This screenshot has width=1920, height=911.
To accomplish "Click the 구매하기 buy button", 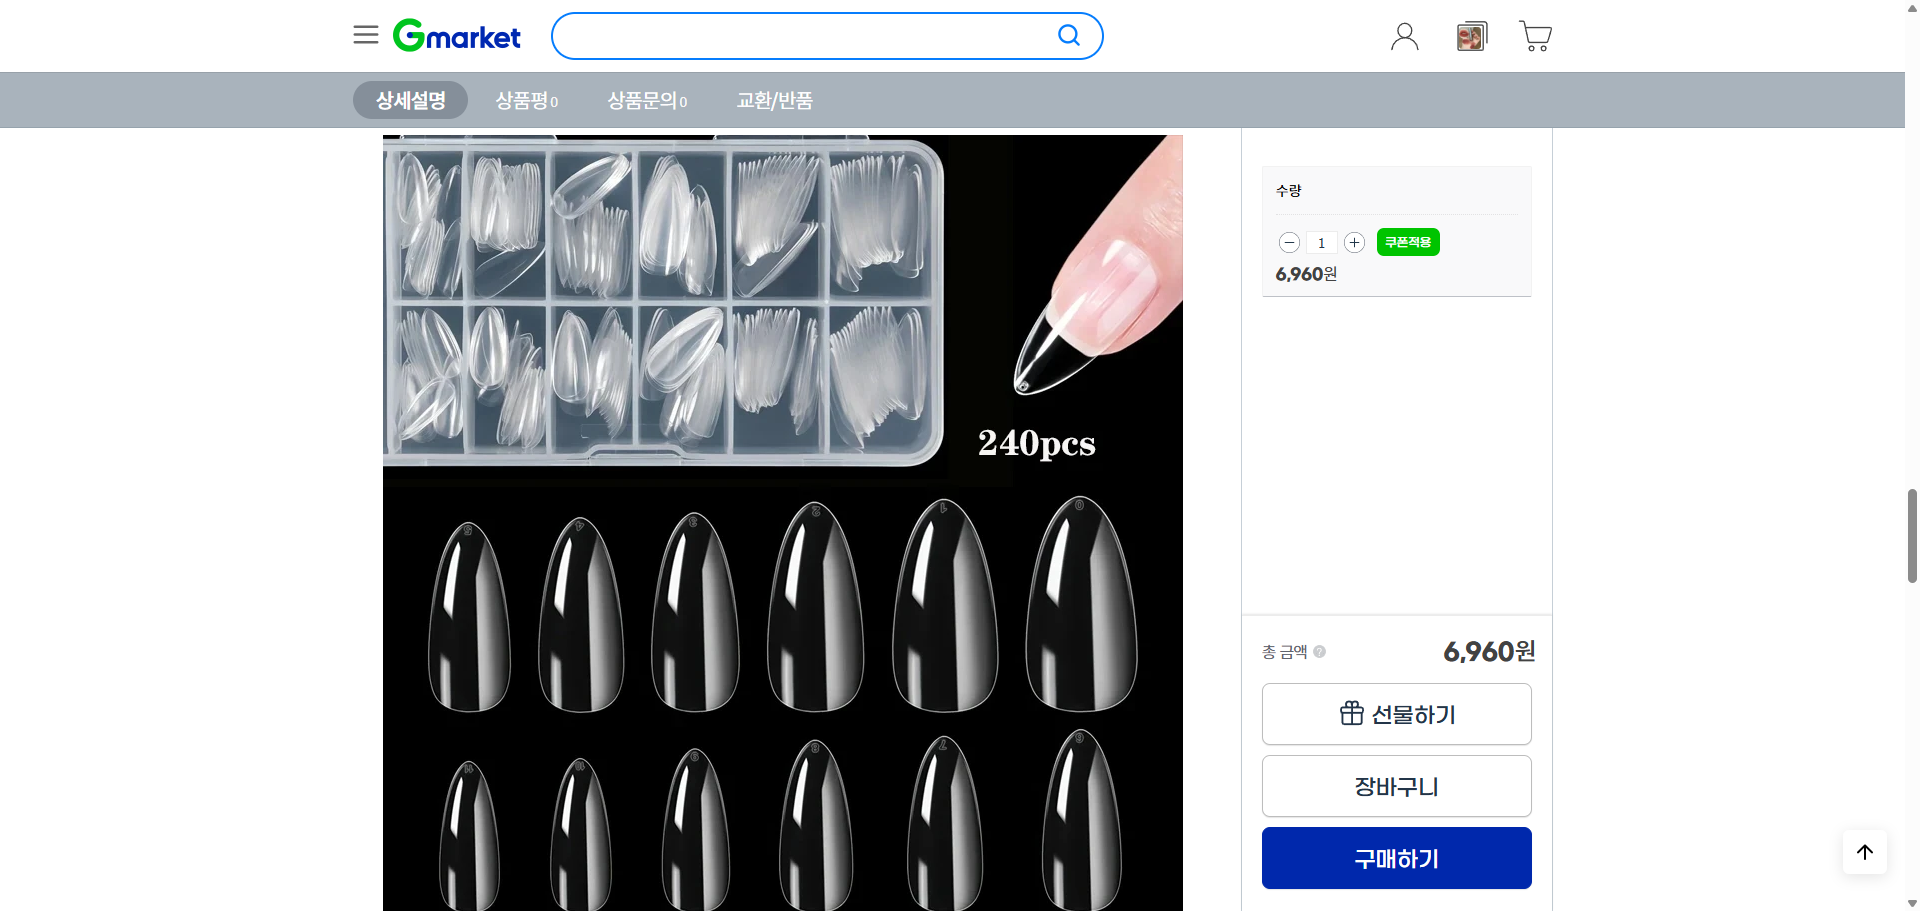I will tap(1397, 858).
